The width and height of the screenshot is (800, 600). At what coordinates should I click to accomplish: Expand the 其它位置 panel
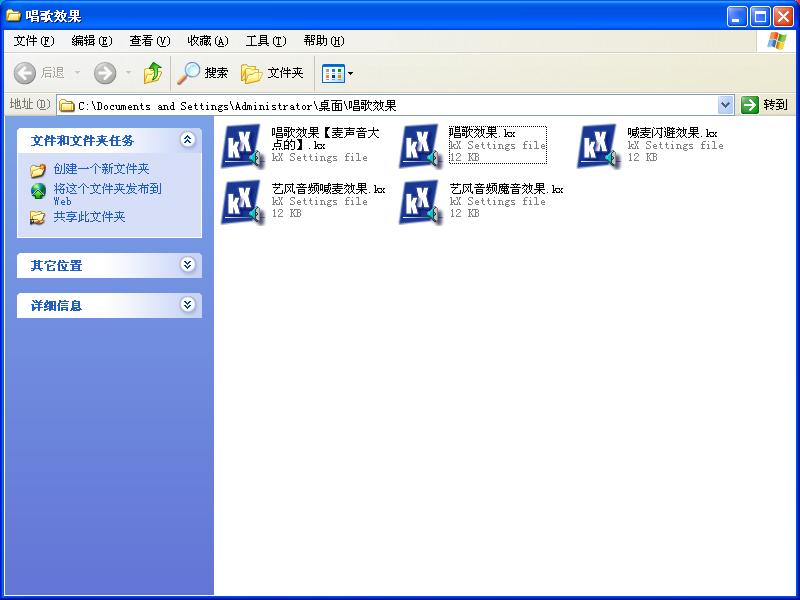187,265
